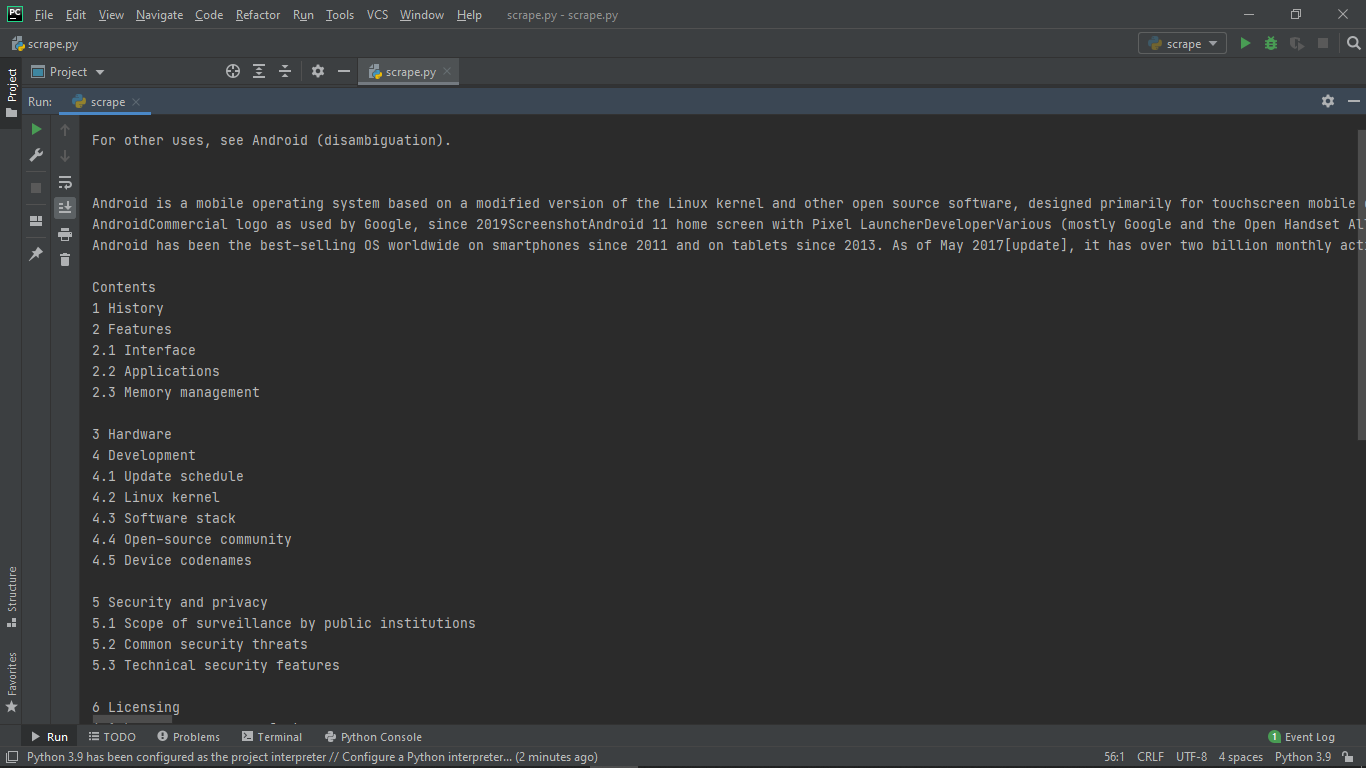Debug scrape using the bug icon
This screenshot has width=1366, height=768.
pos(1271,43)
